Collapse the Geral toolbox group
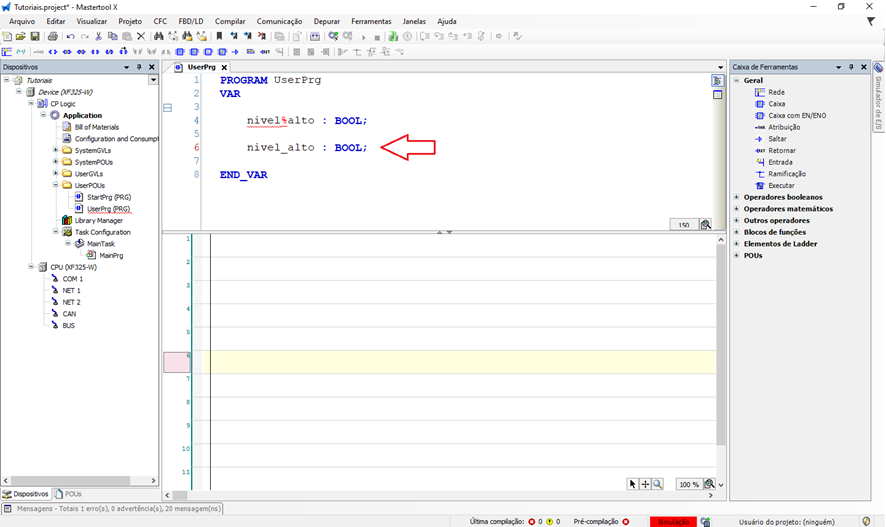This screenshot has height=527, width=886. pos(736,80)
